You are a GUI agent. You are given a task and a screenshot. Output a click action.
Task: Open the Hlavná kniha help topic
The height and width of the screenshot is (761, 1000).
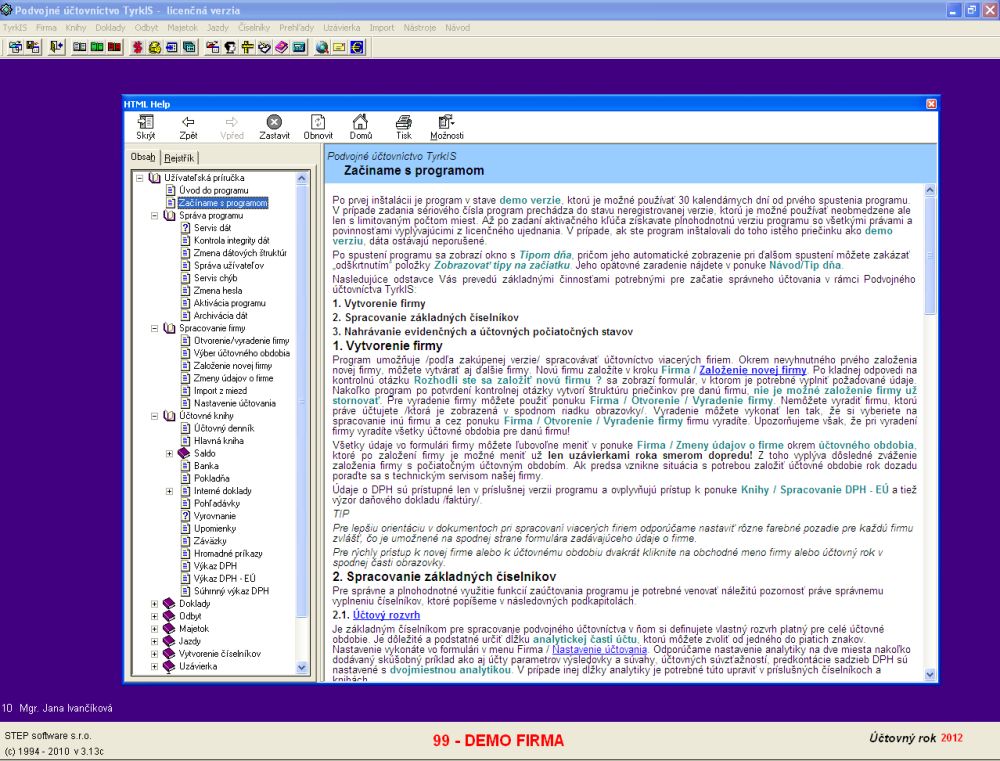(219, 441)
